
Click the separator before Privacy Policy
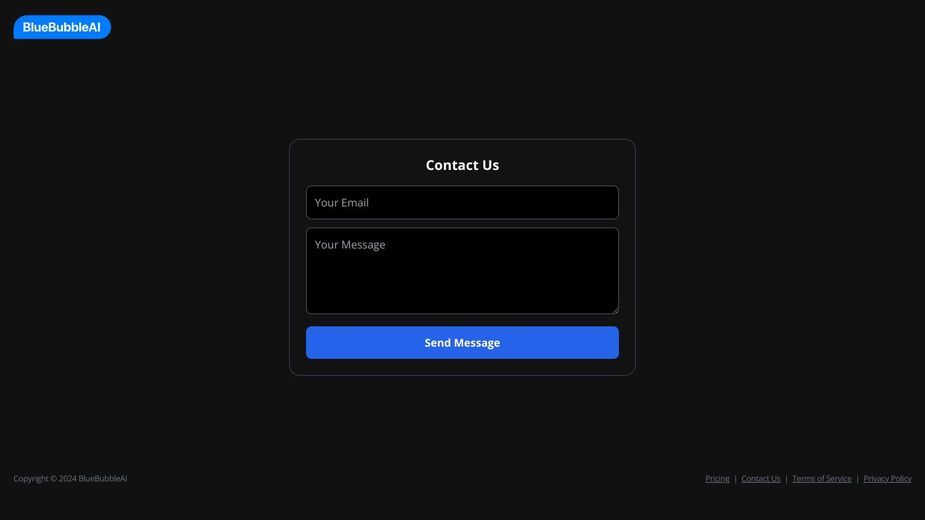[x=857, y=479]
